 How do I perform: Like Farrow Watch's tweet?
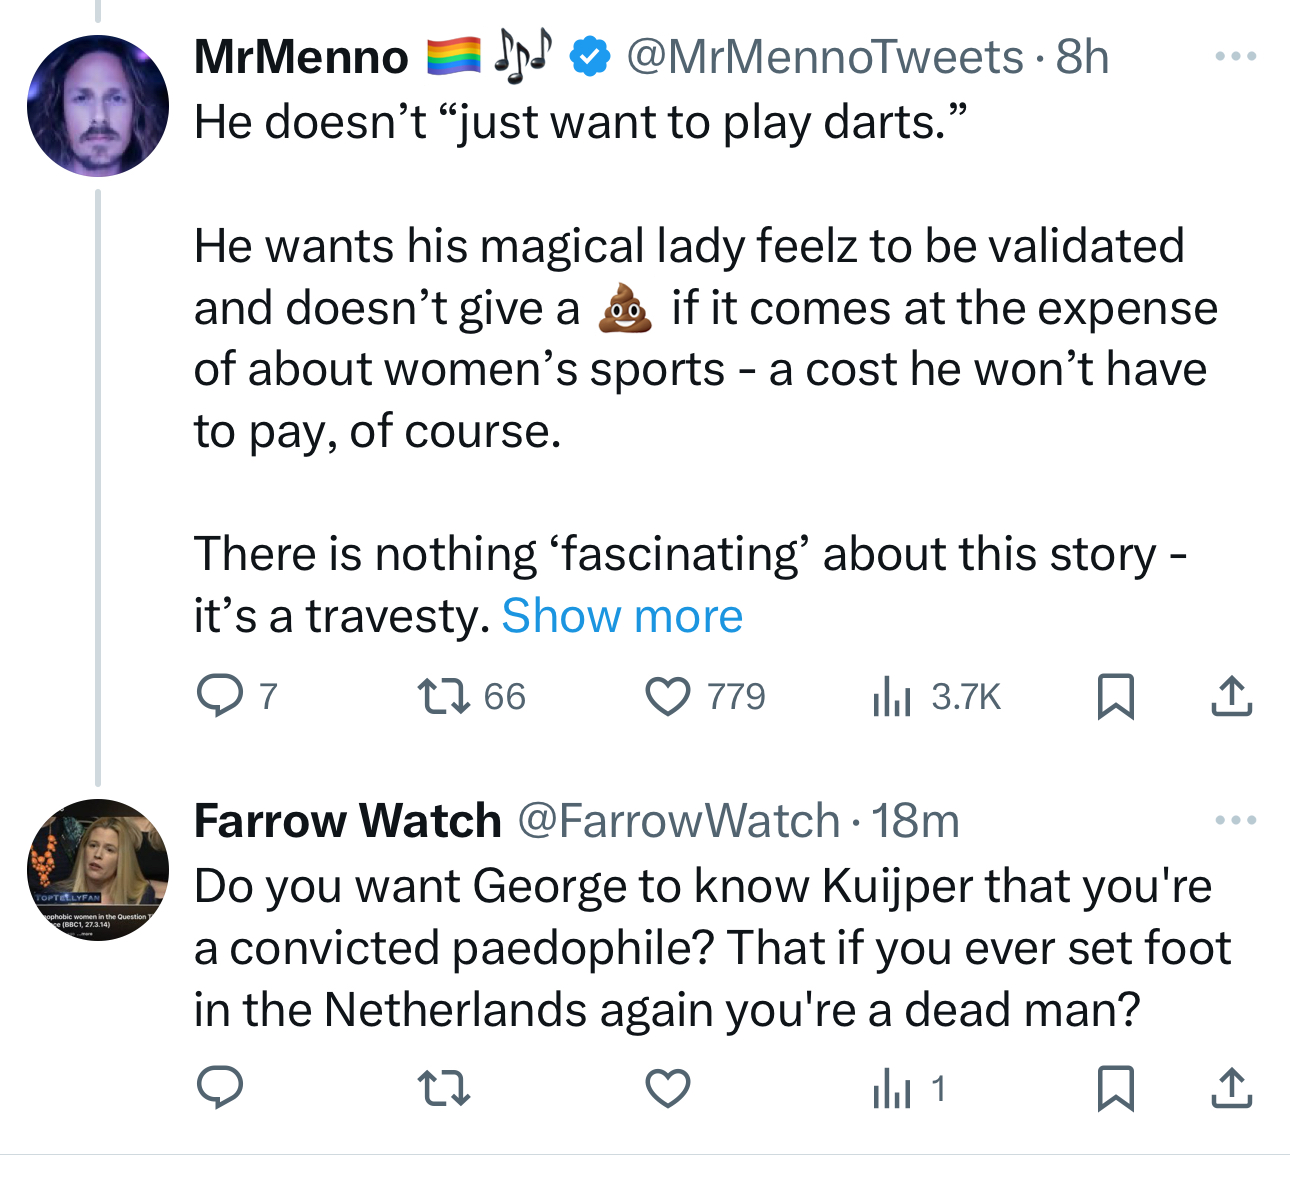(x=668, y=1088)
